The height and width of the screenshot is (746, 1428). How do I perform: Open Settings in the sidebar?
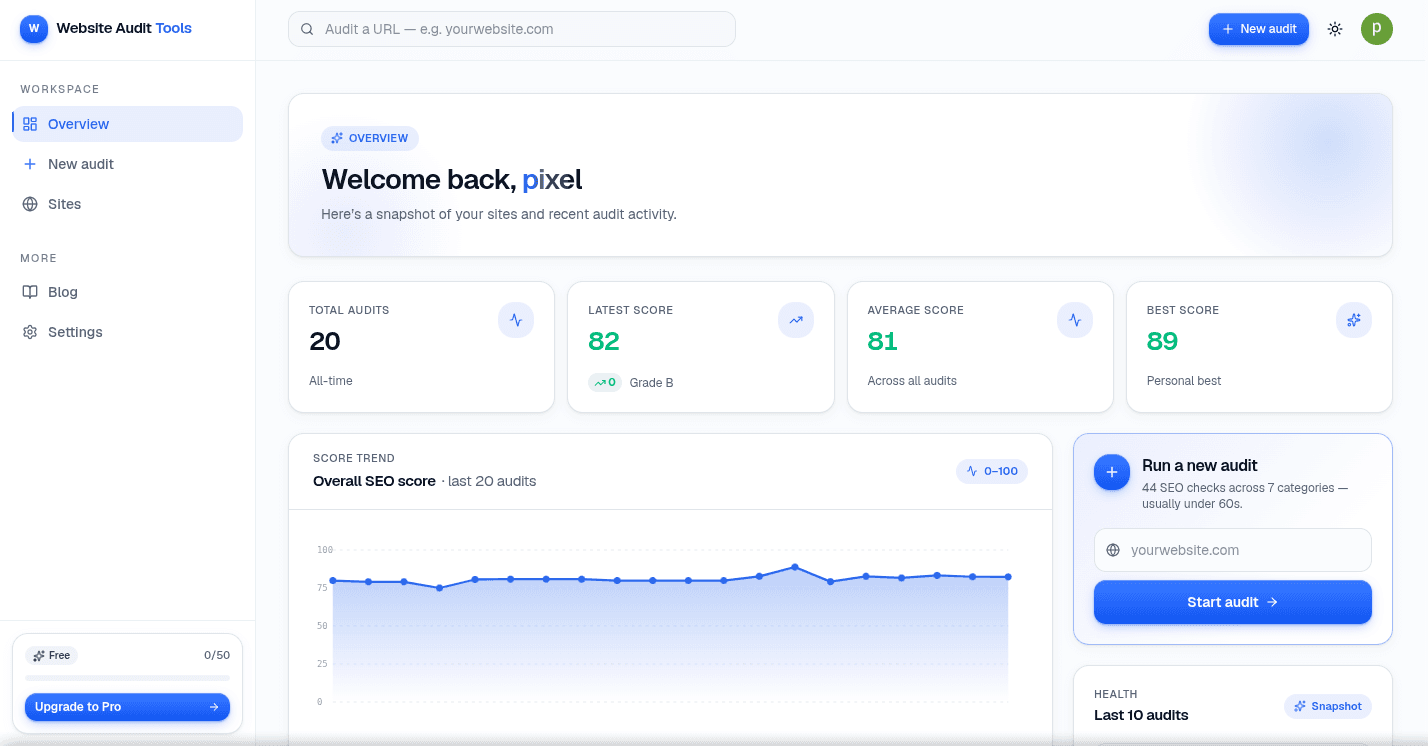point(127,332)
